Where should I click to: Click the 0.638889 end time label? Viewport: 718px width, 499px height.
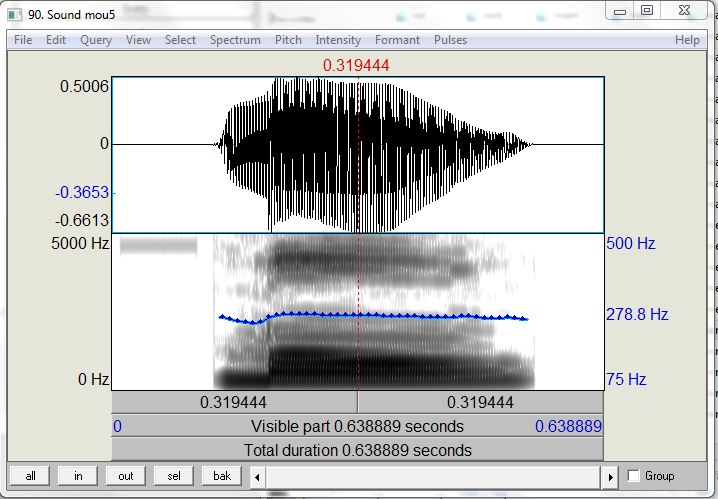click(568, 426)
